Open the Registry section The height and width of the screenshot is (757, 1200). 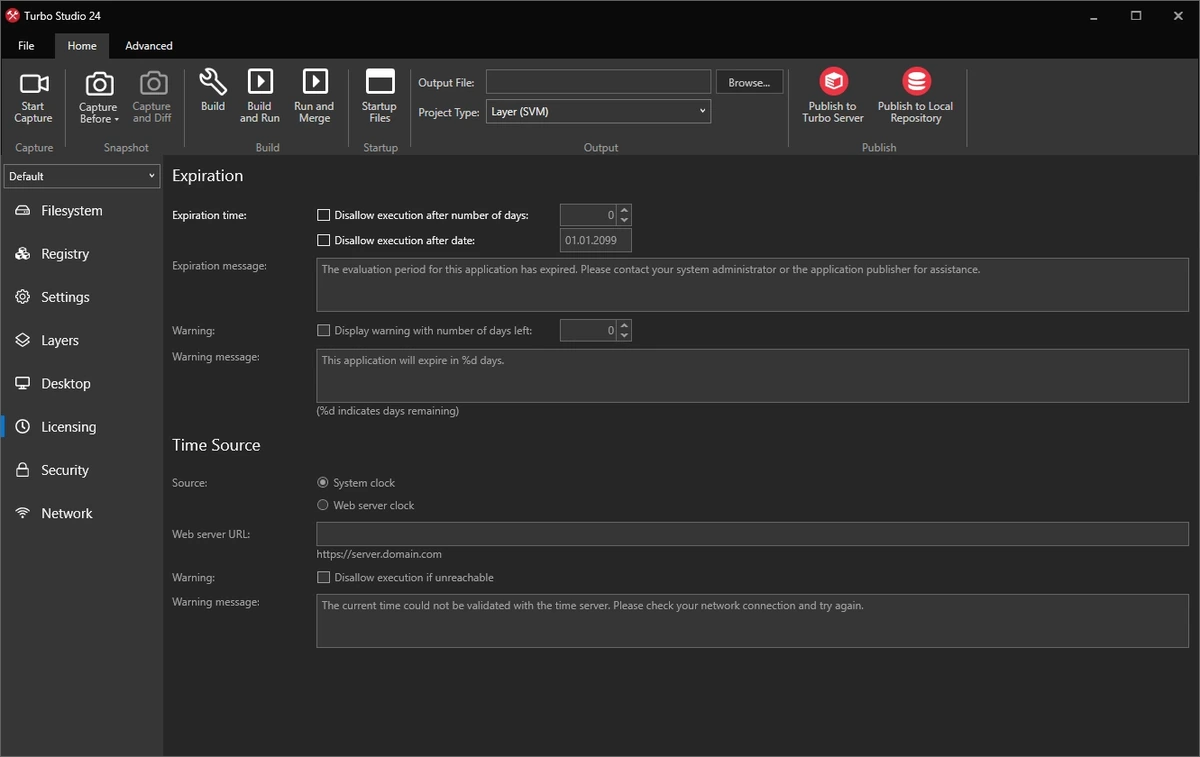tap(81, 254)
